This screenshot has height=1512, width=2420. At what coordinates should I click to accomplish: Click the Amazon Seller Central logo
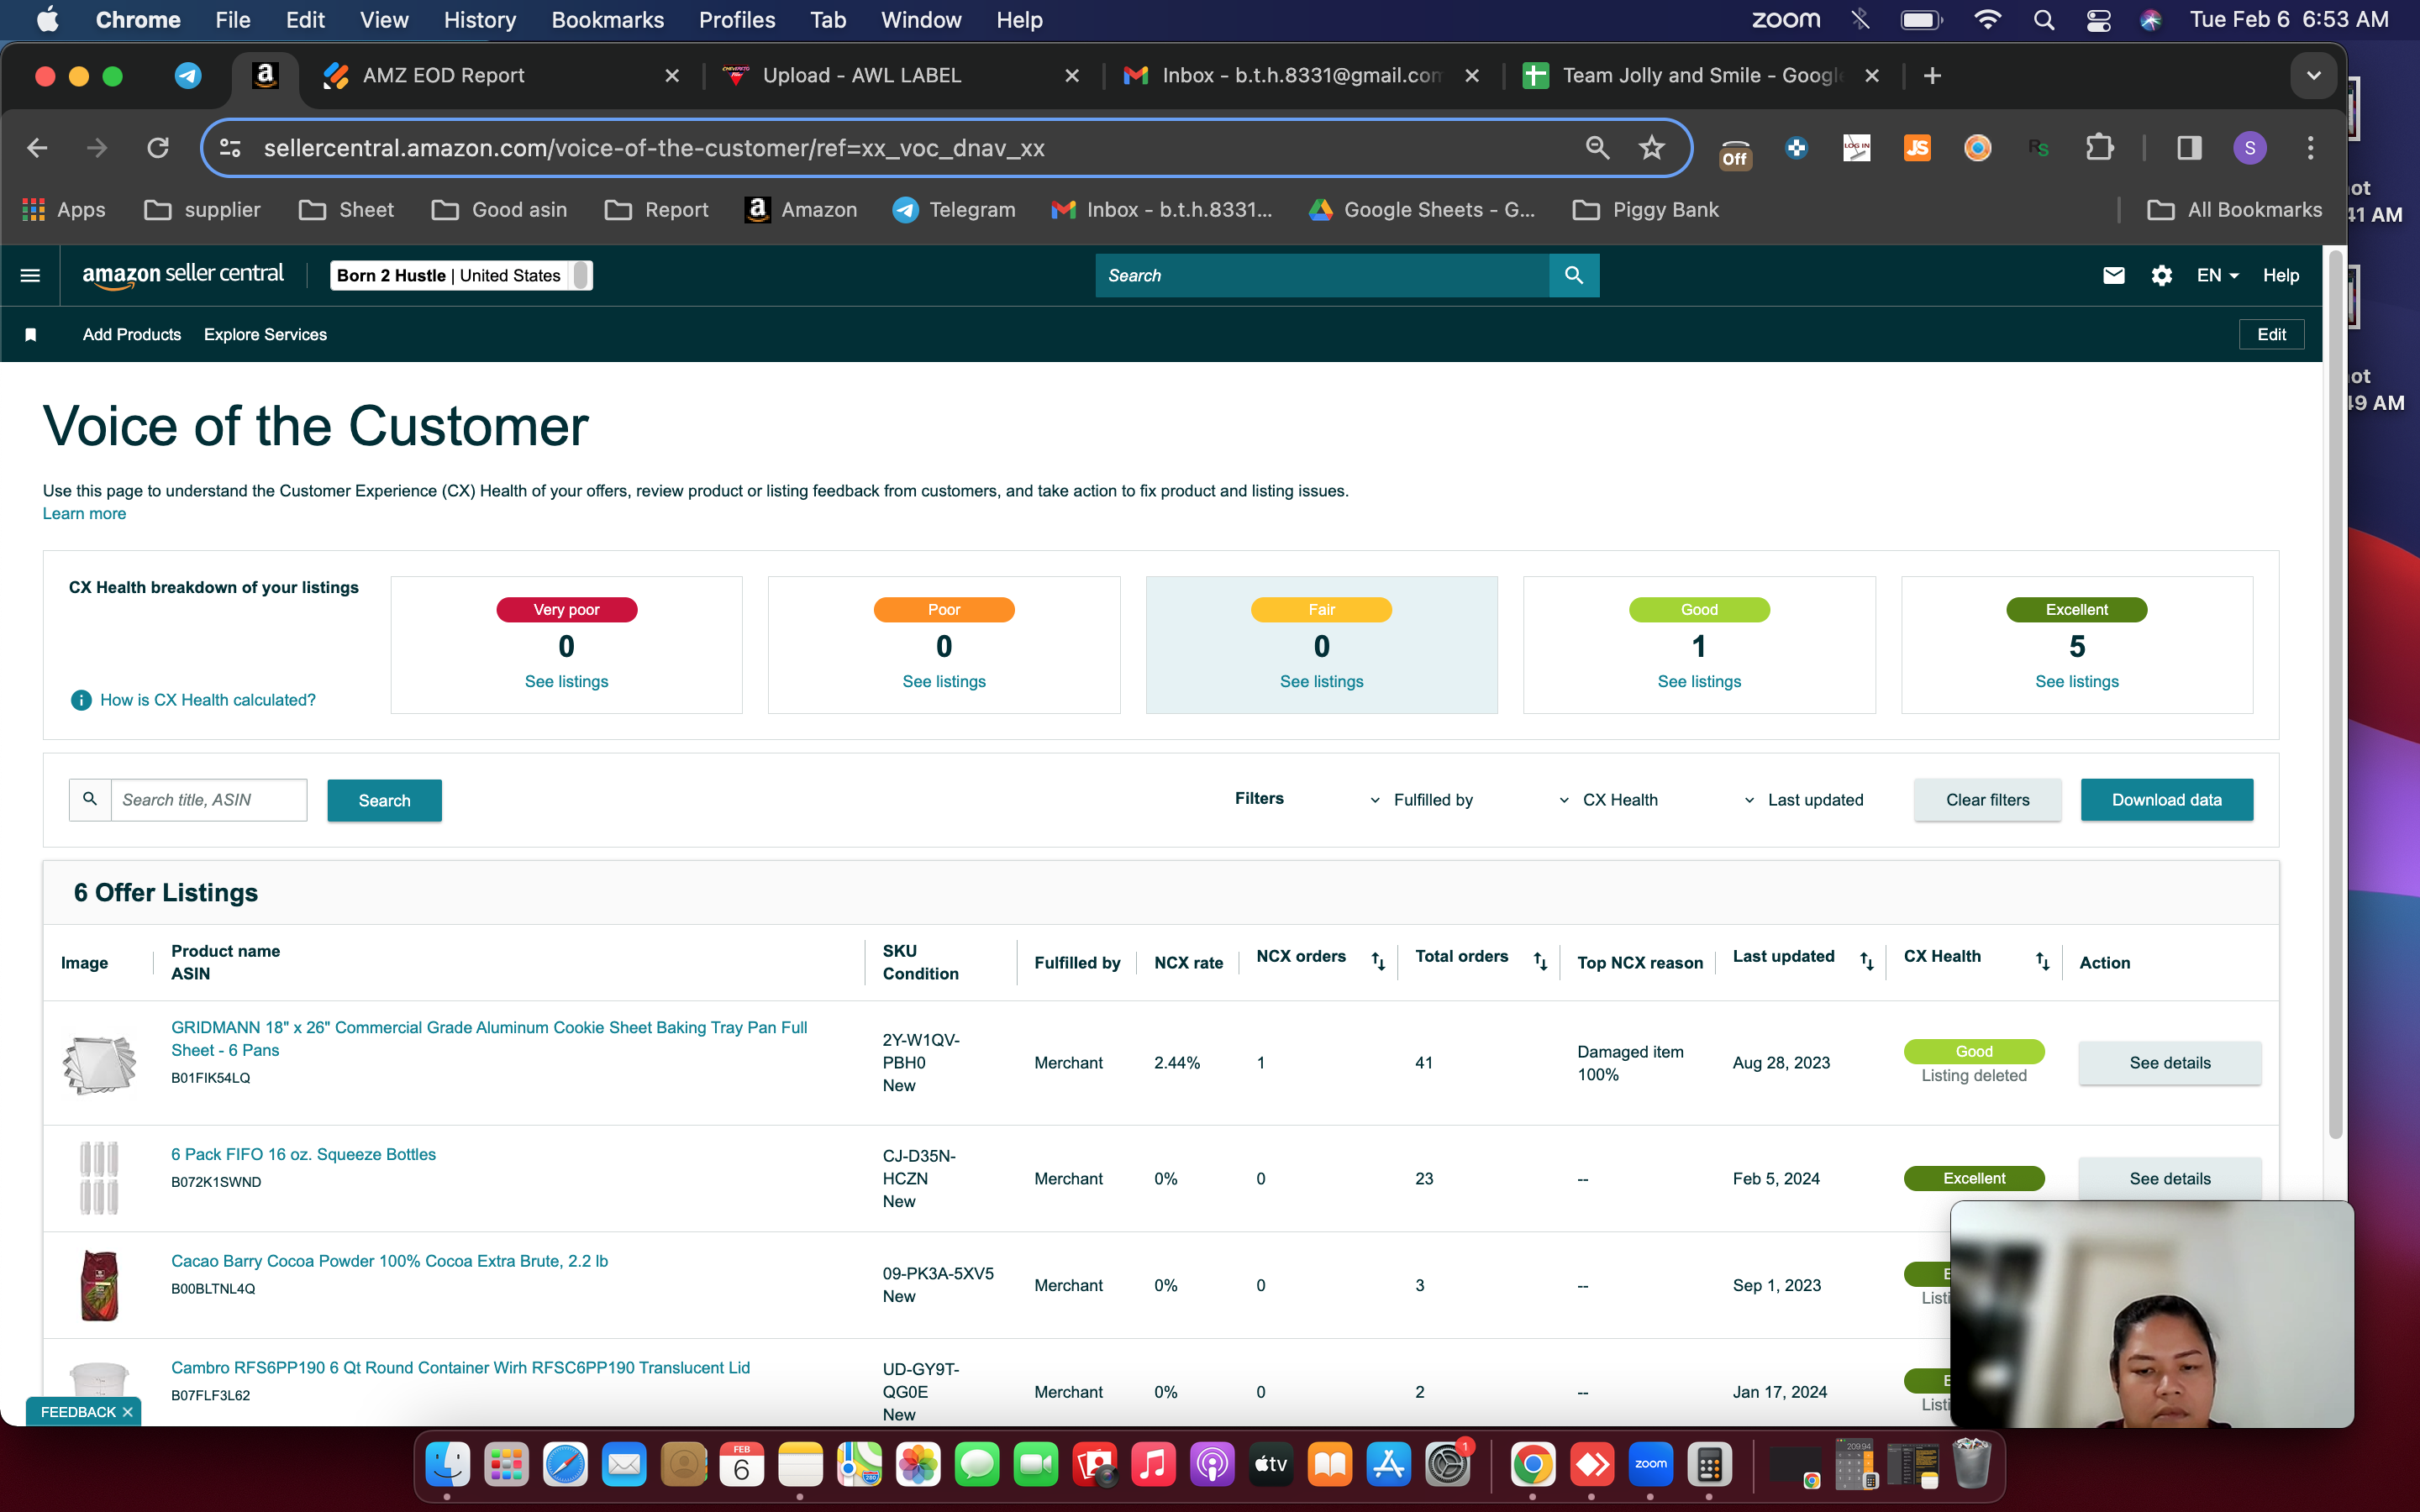point(183,275)
